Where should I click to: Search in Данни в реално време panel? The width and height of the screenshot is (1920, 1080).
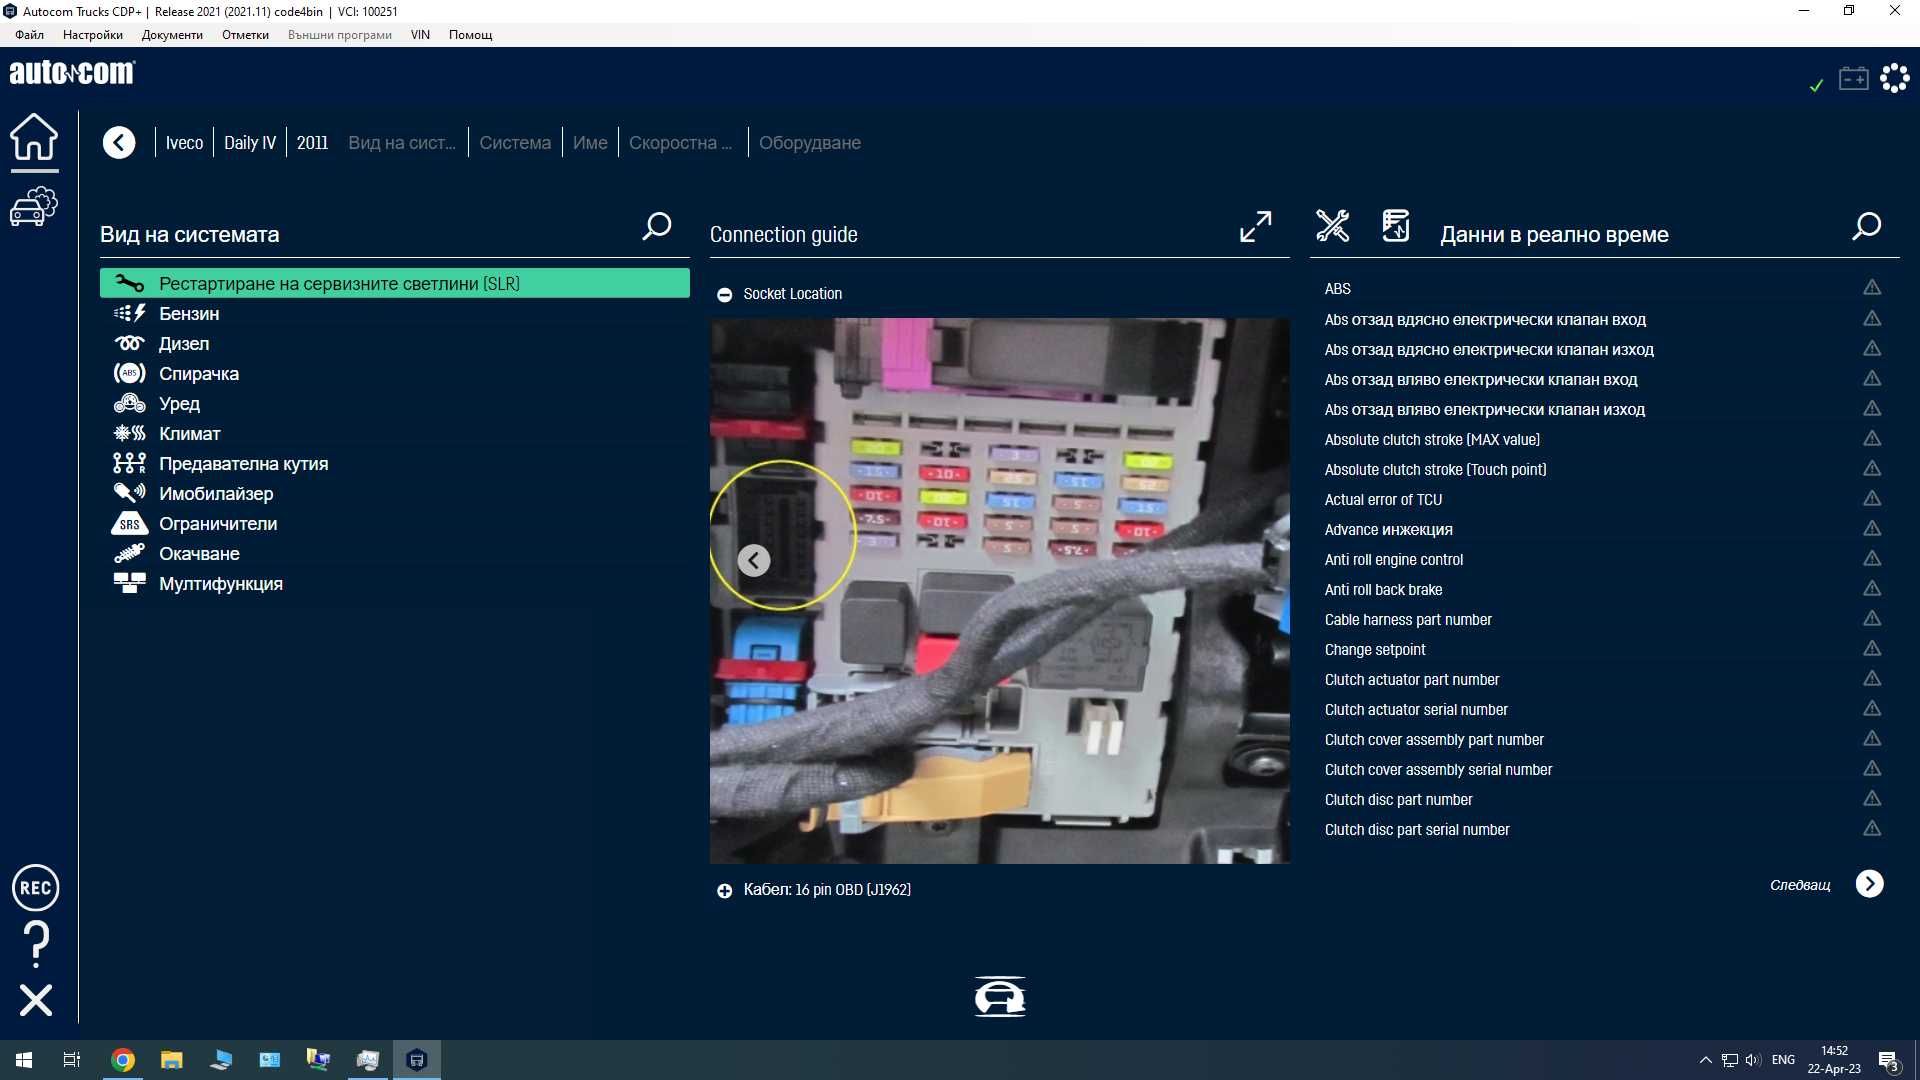(x=1866, y=226)
